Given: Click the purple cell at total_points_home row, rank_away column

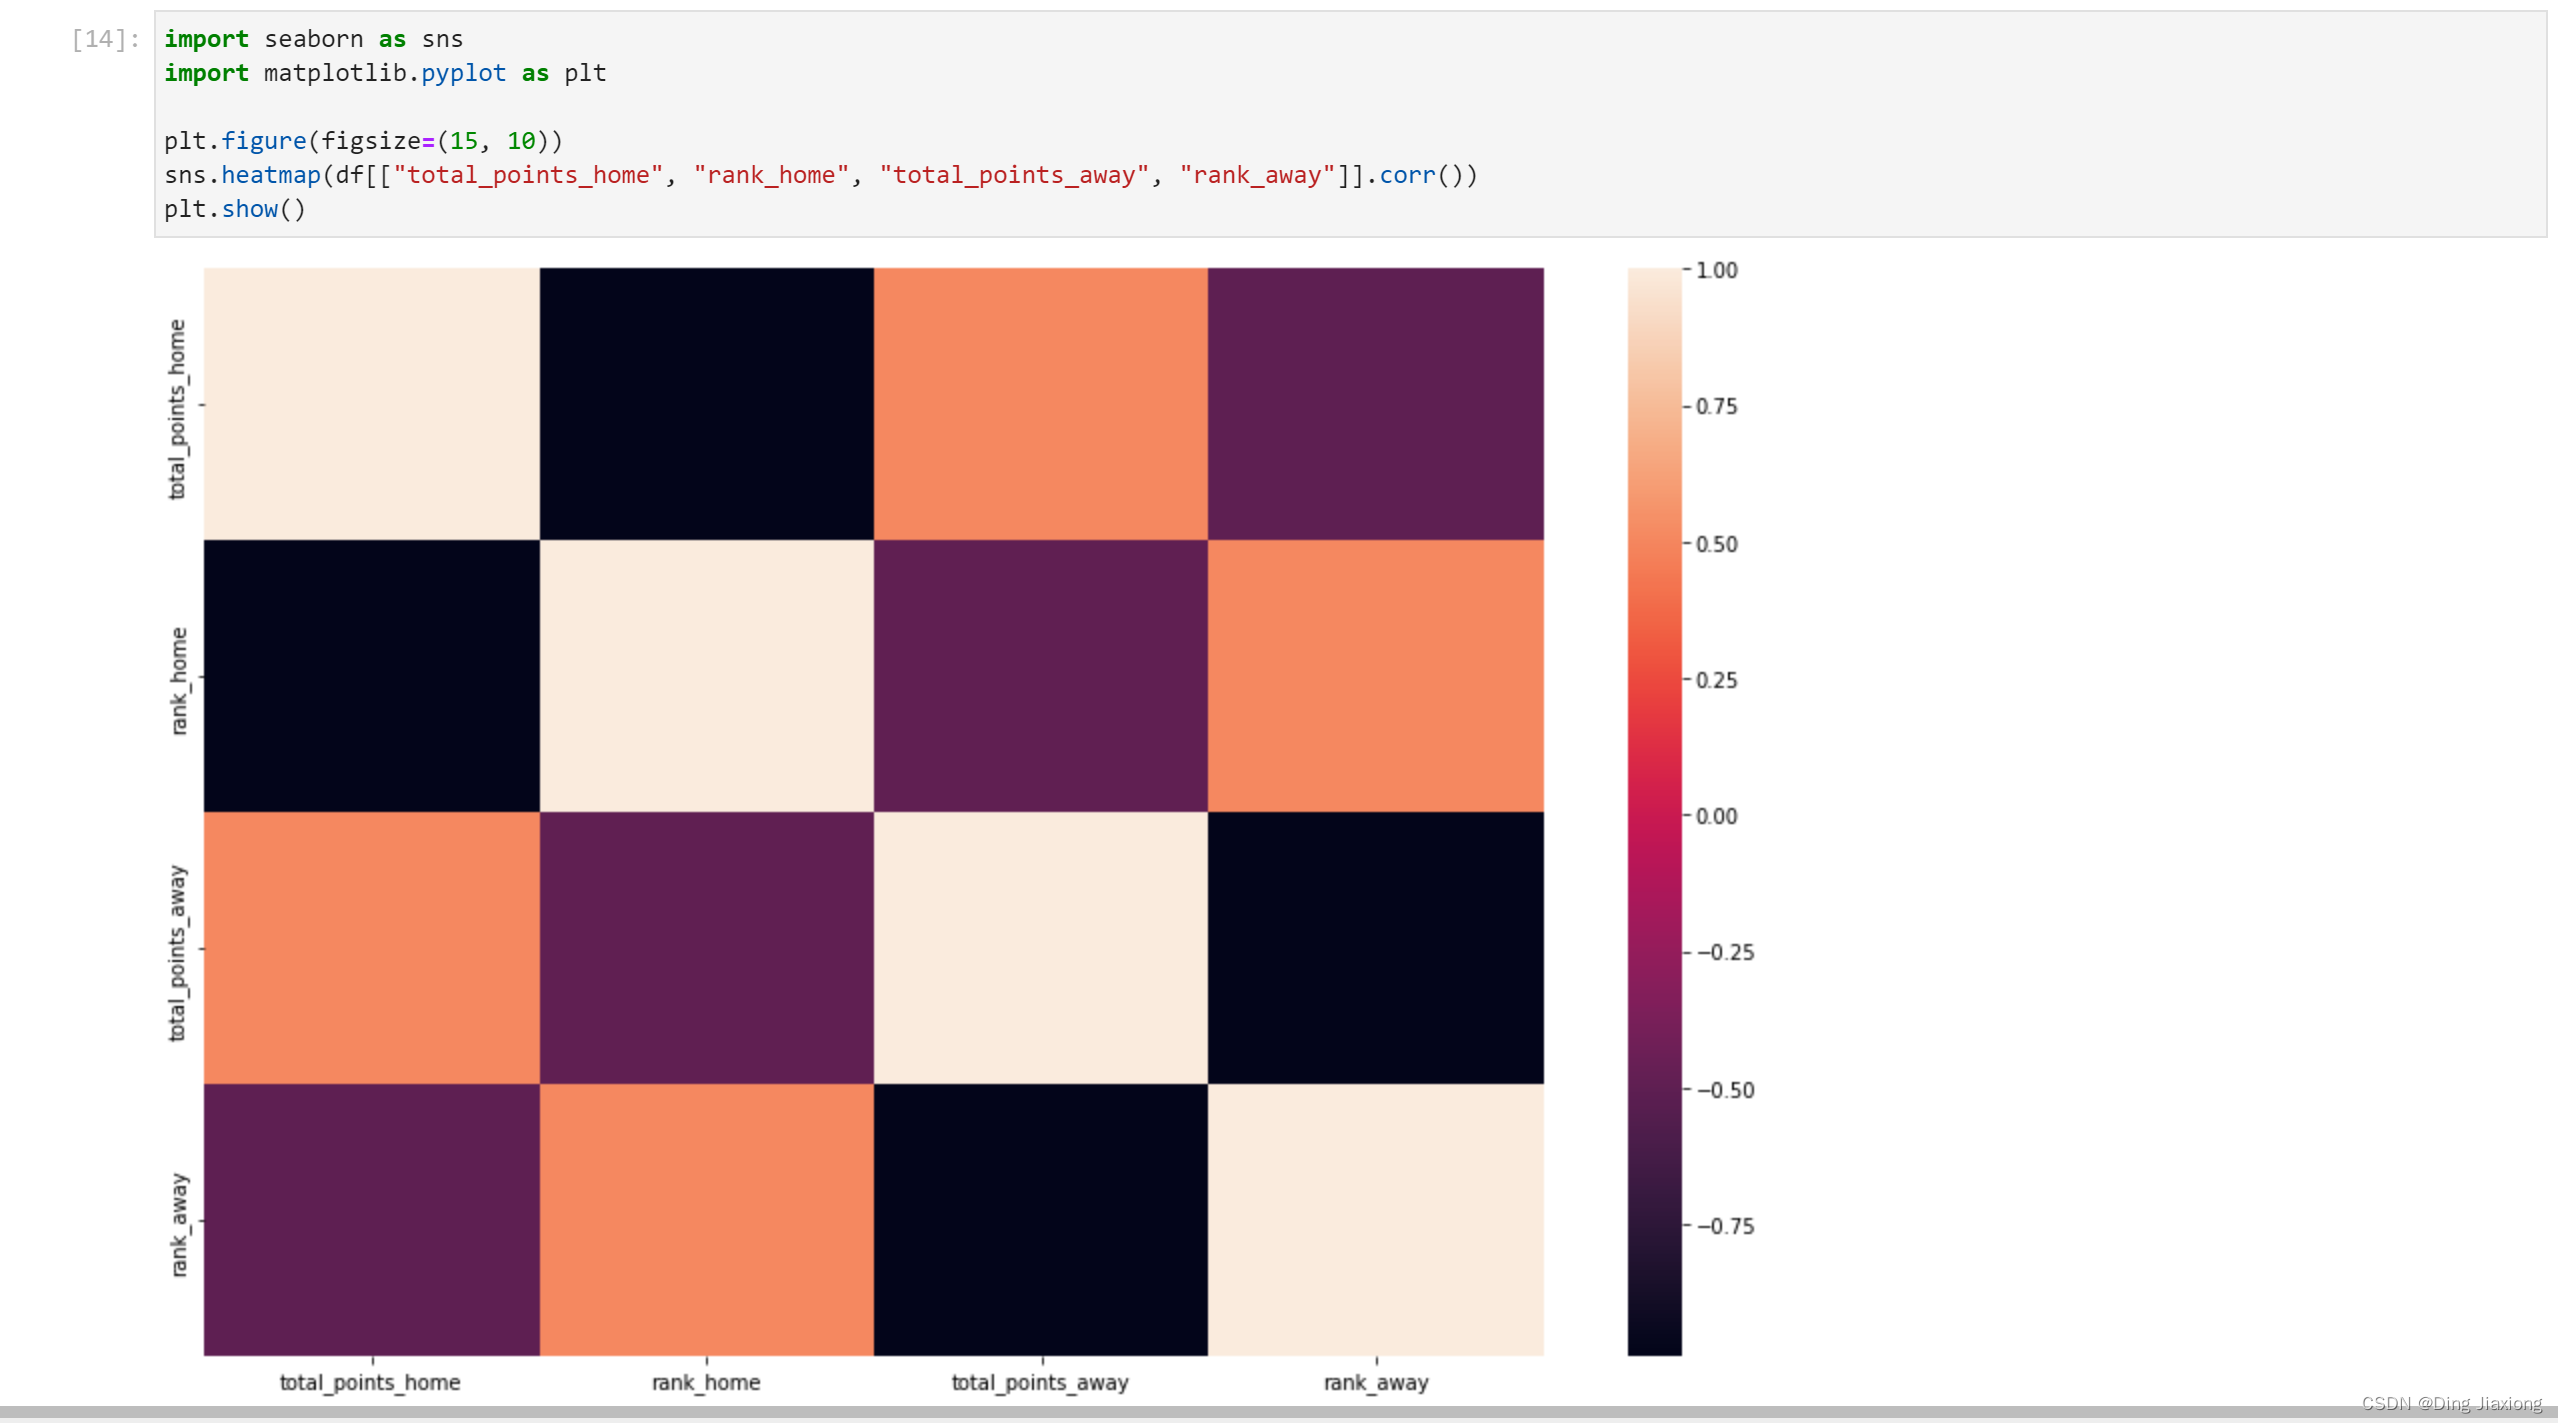Looking at the screenshot, I should (1376, 404).
